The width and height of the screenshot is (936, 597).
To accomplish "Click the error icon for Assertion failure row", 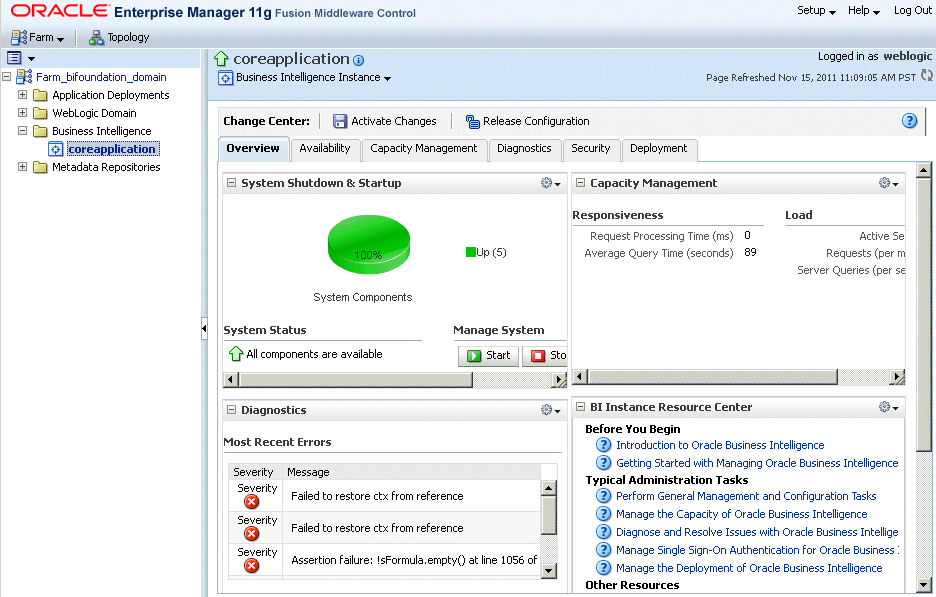I will click(252, 566).
